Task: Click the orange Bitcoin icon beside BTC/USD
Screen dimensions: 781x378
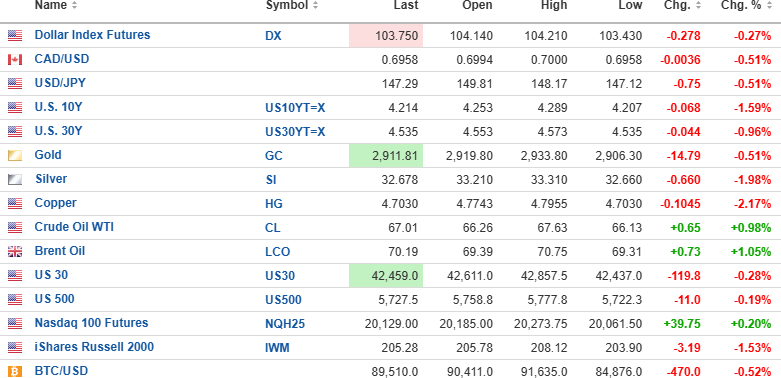Action: click(x=15, y=372)
